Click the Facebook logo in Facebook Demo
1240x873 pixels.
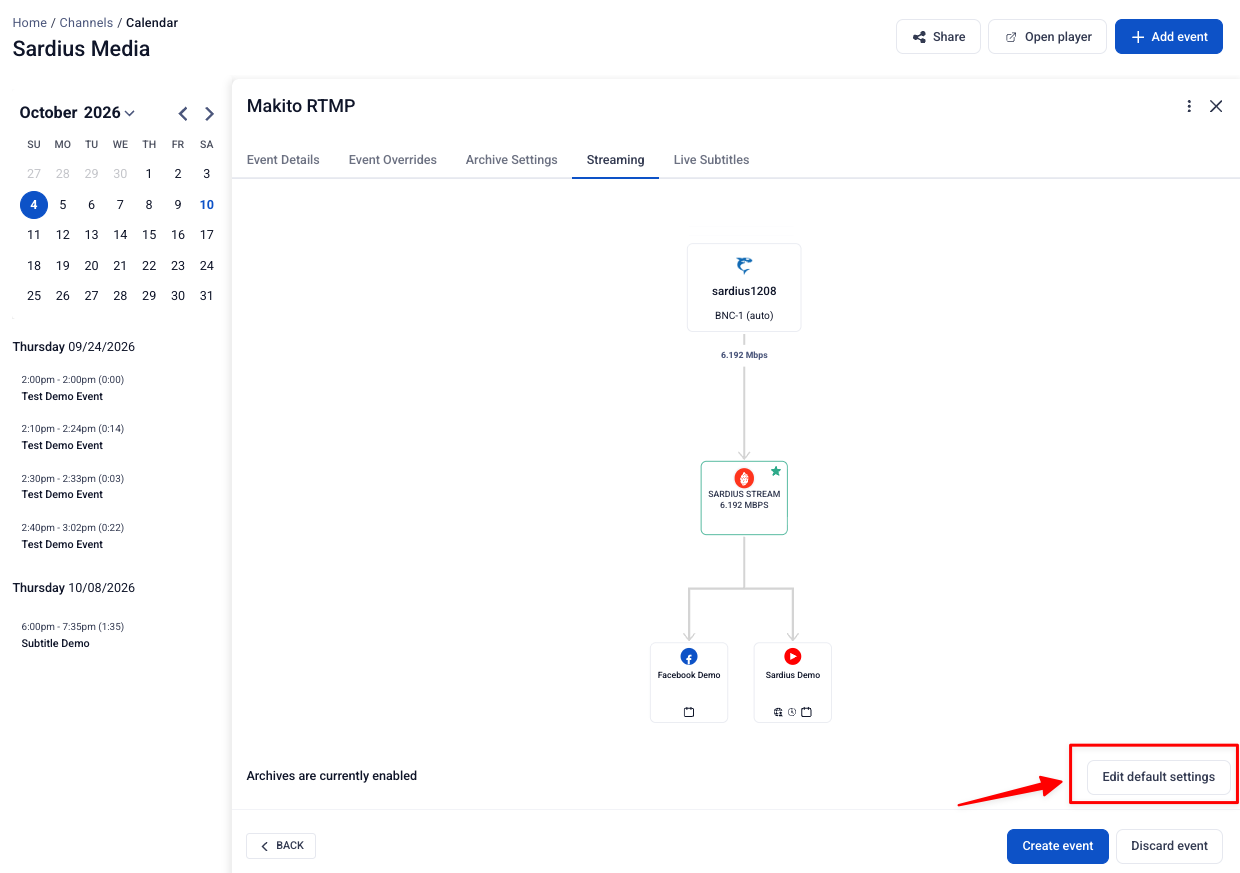pyautogui.click(x=689, y=656)
